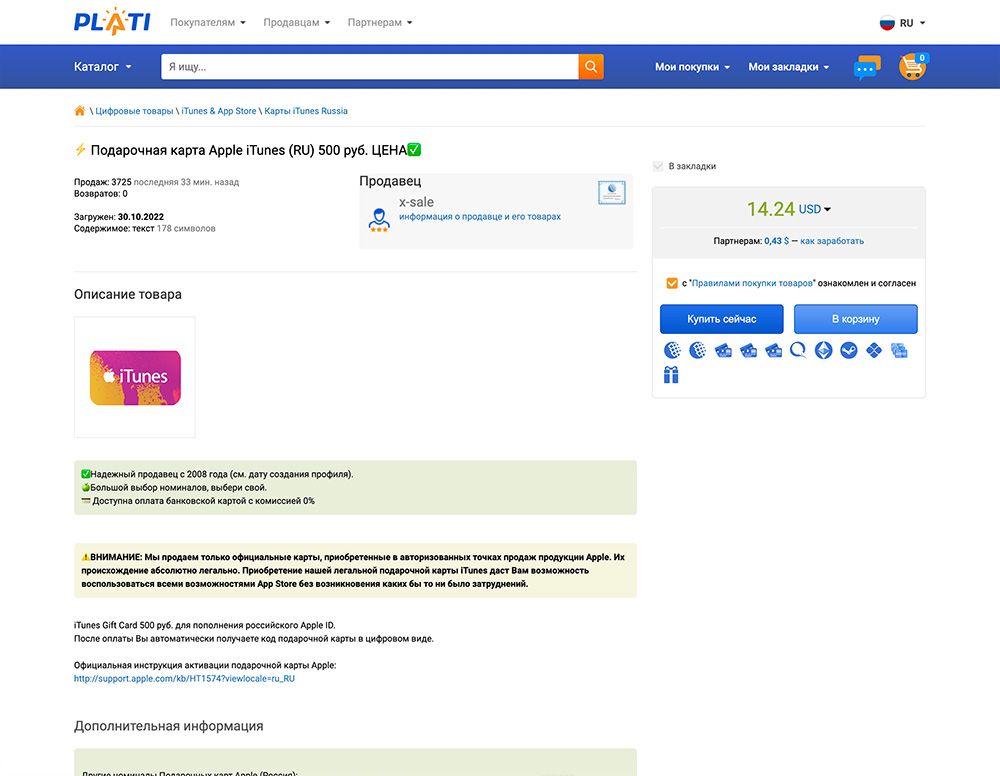The width and height of the screenshot is (1000, 776).
Task: Click the "ВНИМАНИЕ" warning notice text
Action: pyautogui.click(x=353, y=571)
